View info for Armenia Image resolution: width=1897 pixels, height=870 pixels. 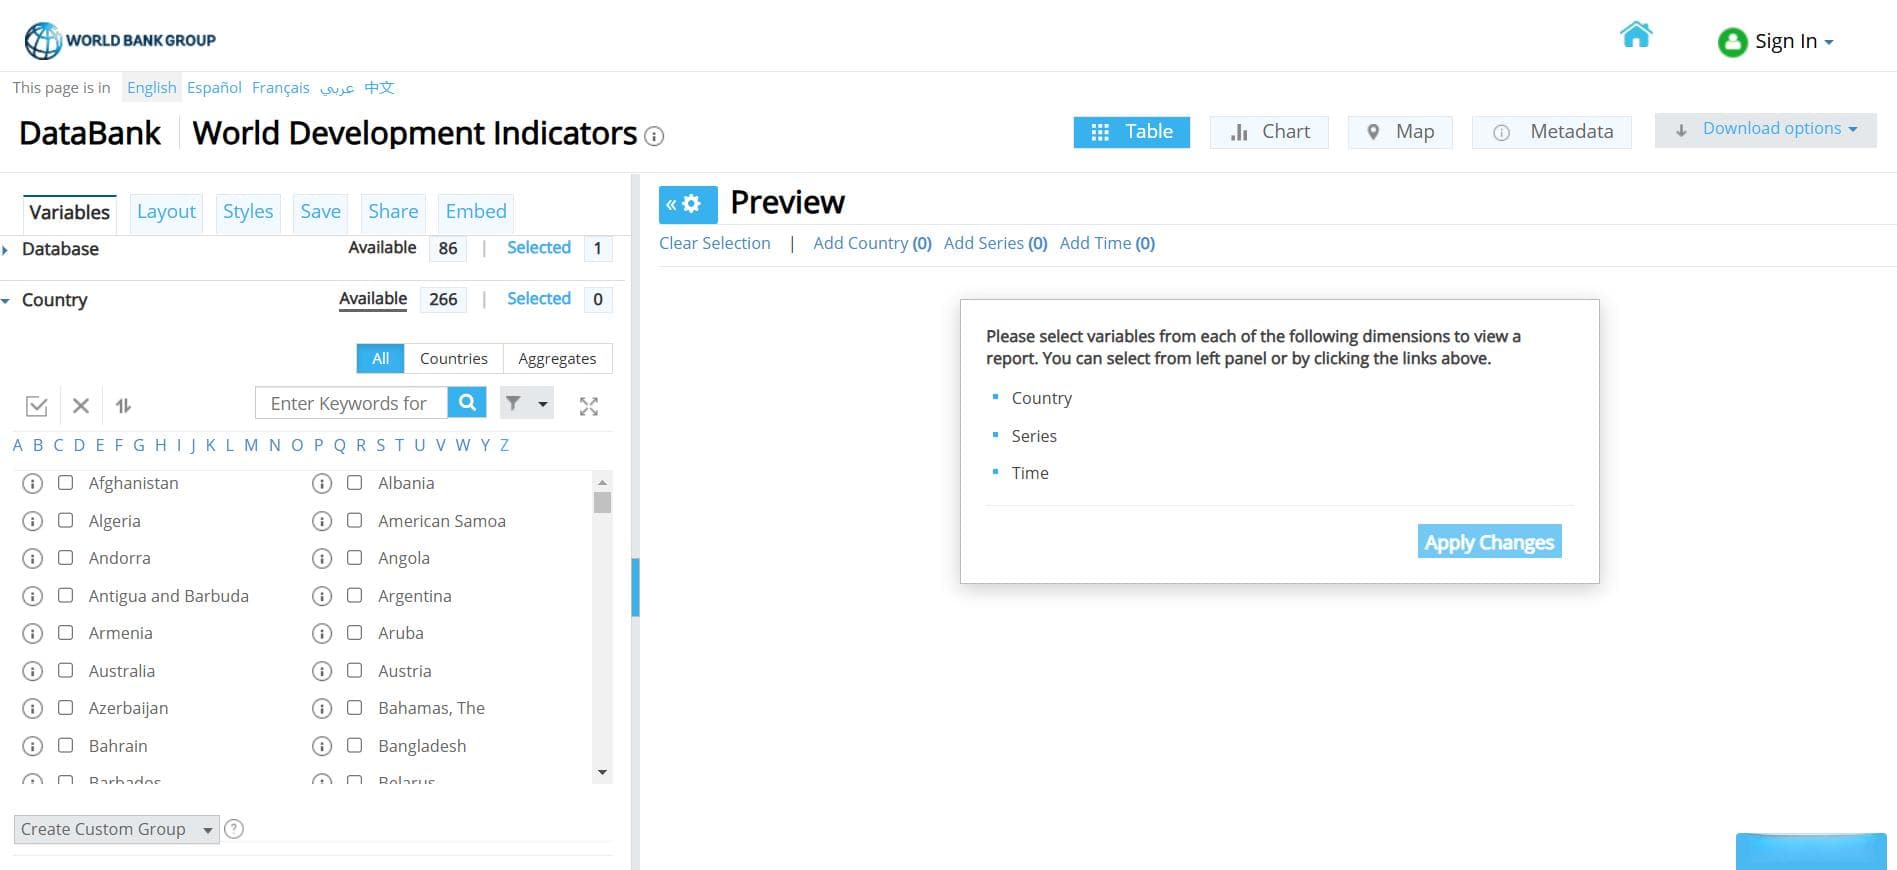pyautogui.click(x=33, y=634)
